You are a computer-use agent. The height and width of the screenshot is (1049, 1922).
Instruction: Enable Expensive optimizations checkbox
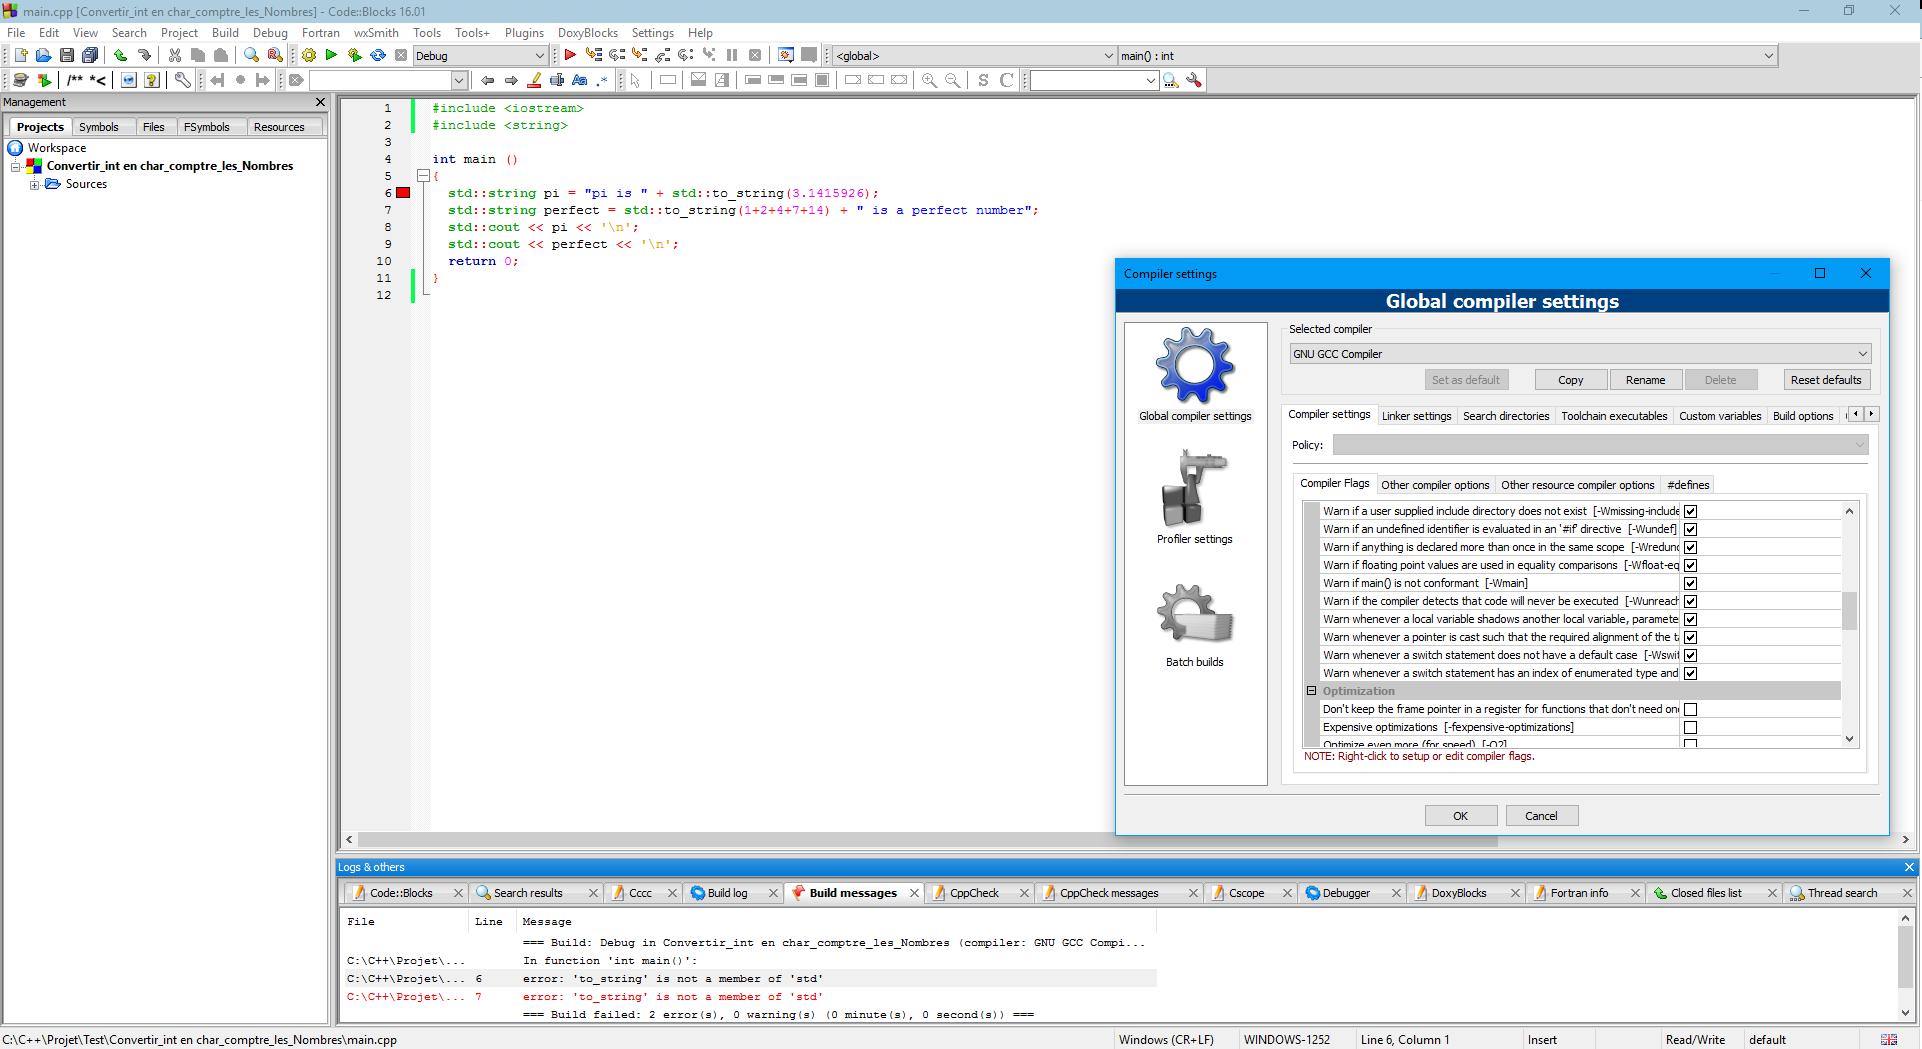(x=1690, y=728)
